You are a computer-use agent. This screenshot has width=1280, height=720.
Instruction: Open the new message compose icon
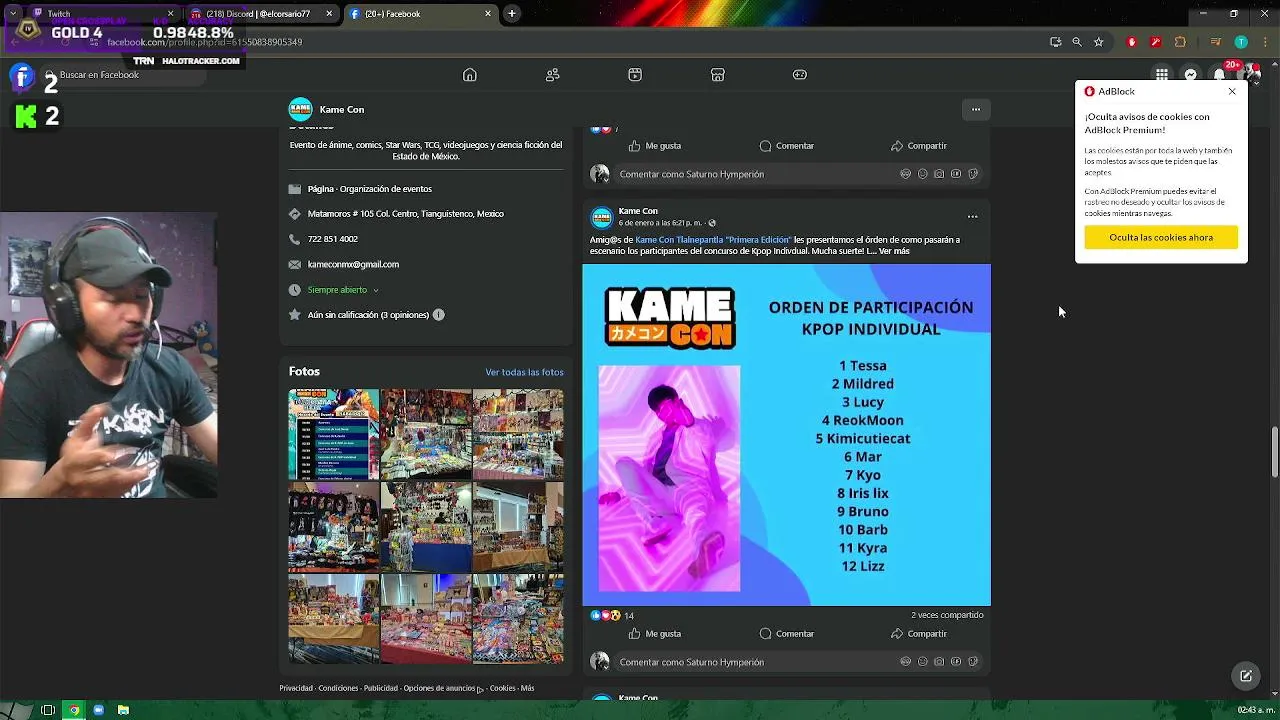coord(1246,676)
